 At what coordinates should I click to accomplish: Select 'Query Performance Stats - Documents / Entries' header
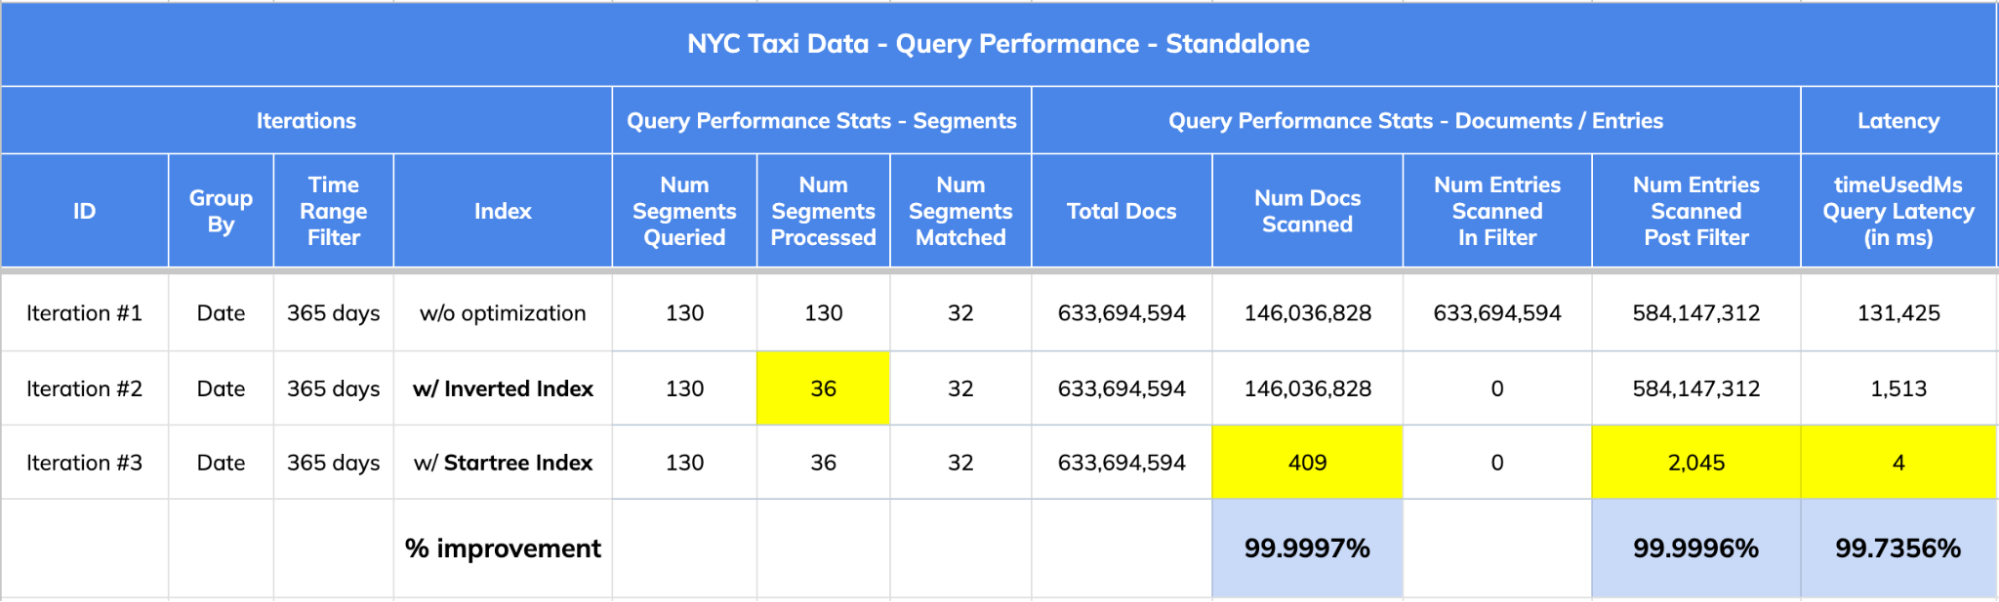(x=1415, y=121)
